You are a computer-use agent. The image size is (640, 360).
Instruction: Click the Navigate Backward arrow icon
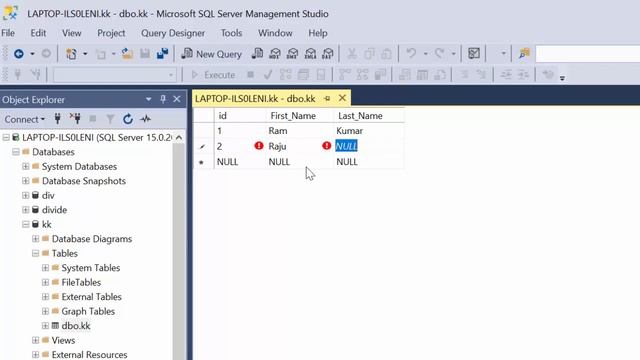pyautogui.click(x=19, y=53)
